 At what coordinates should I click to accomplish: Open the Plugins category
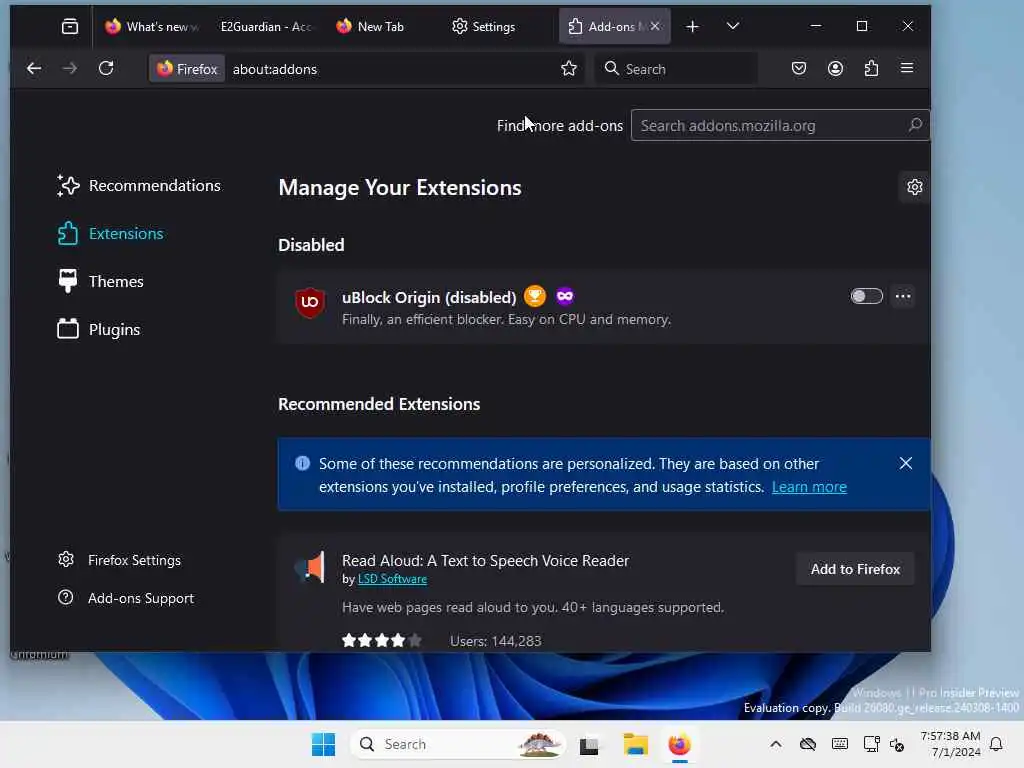[99, 329]
